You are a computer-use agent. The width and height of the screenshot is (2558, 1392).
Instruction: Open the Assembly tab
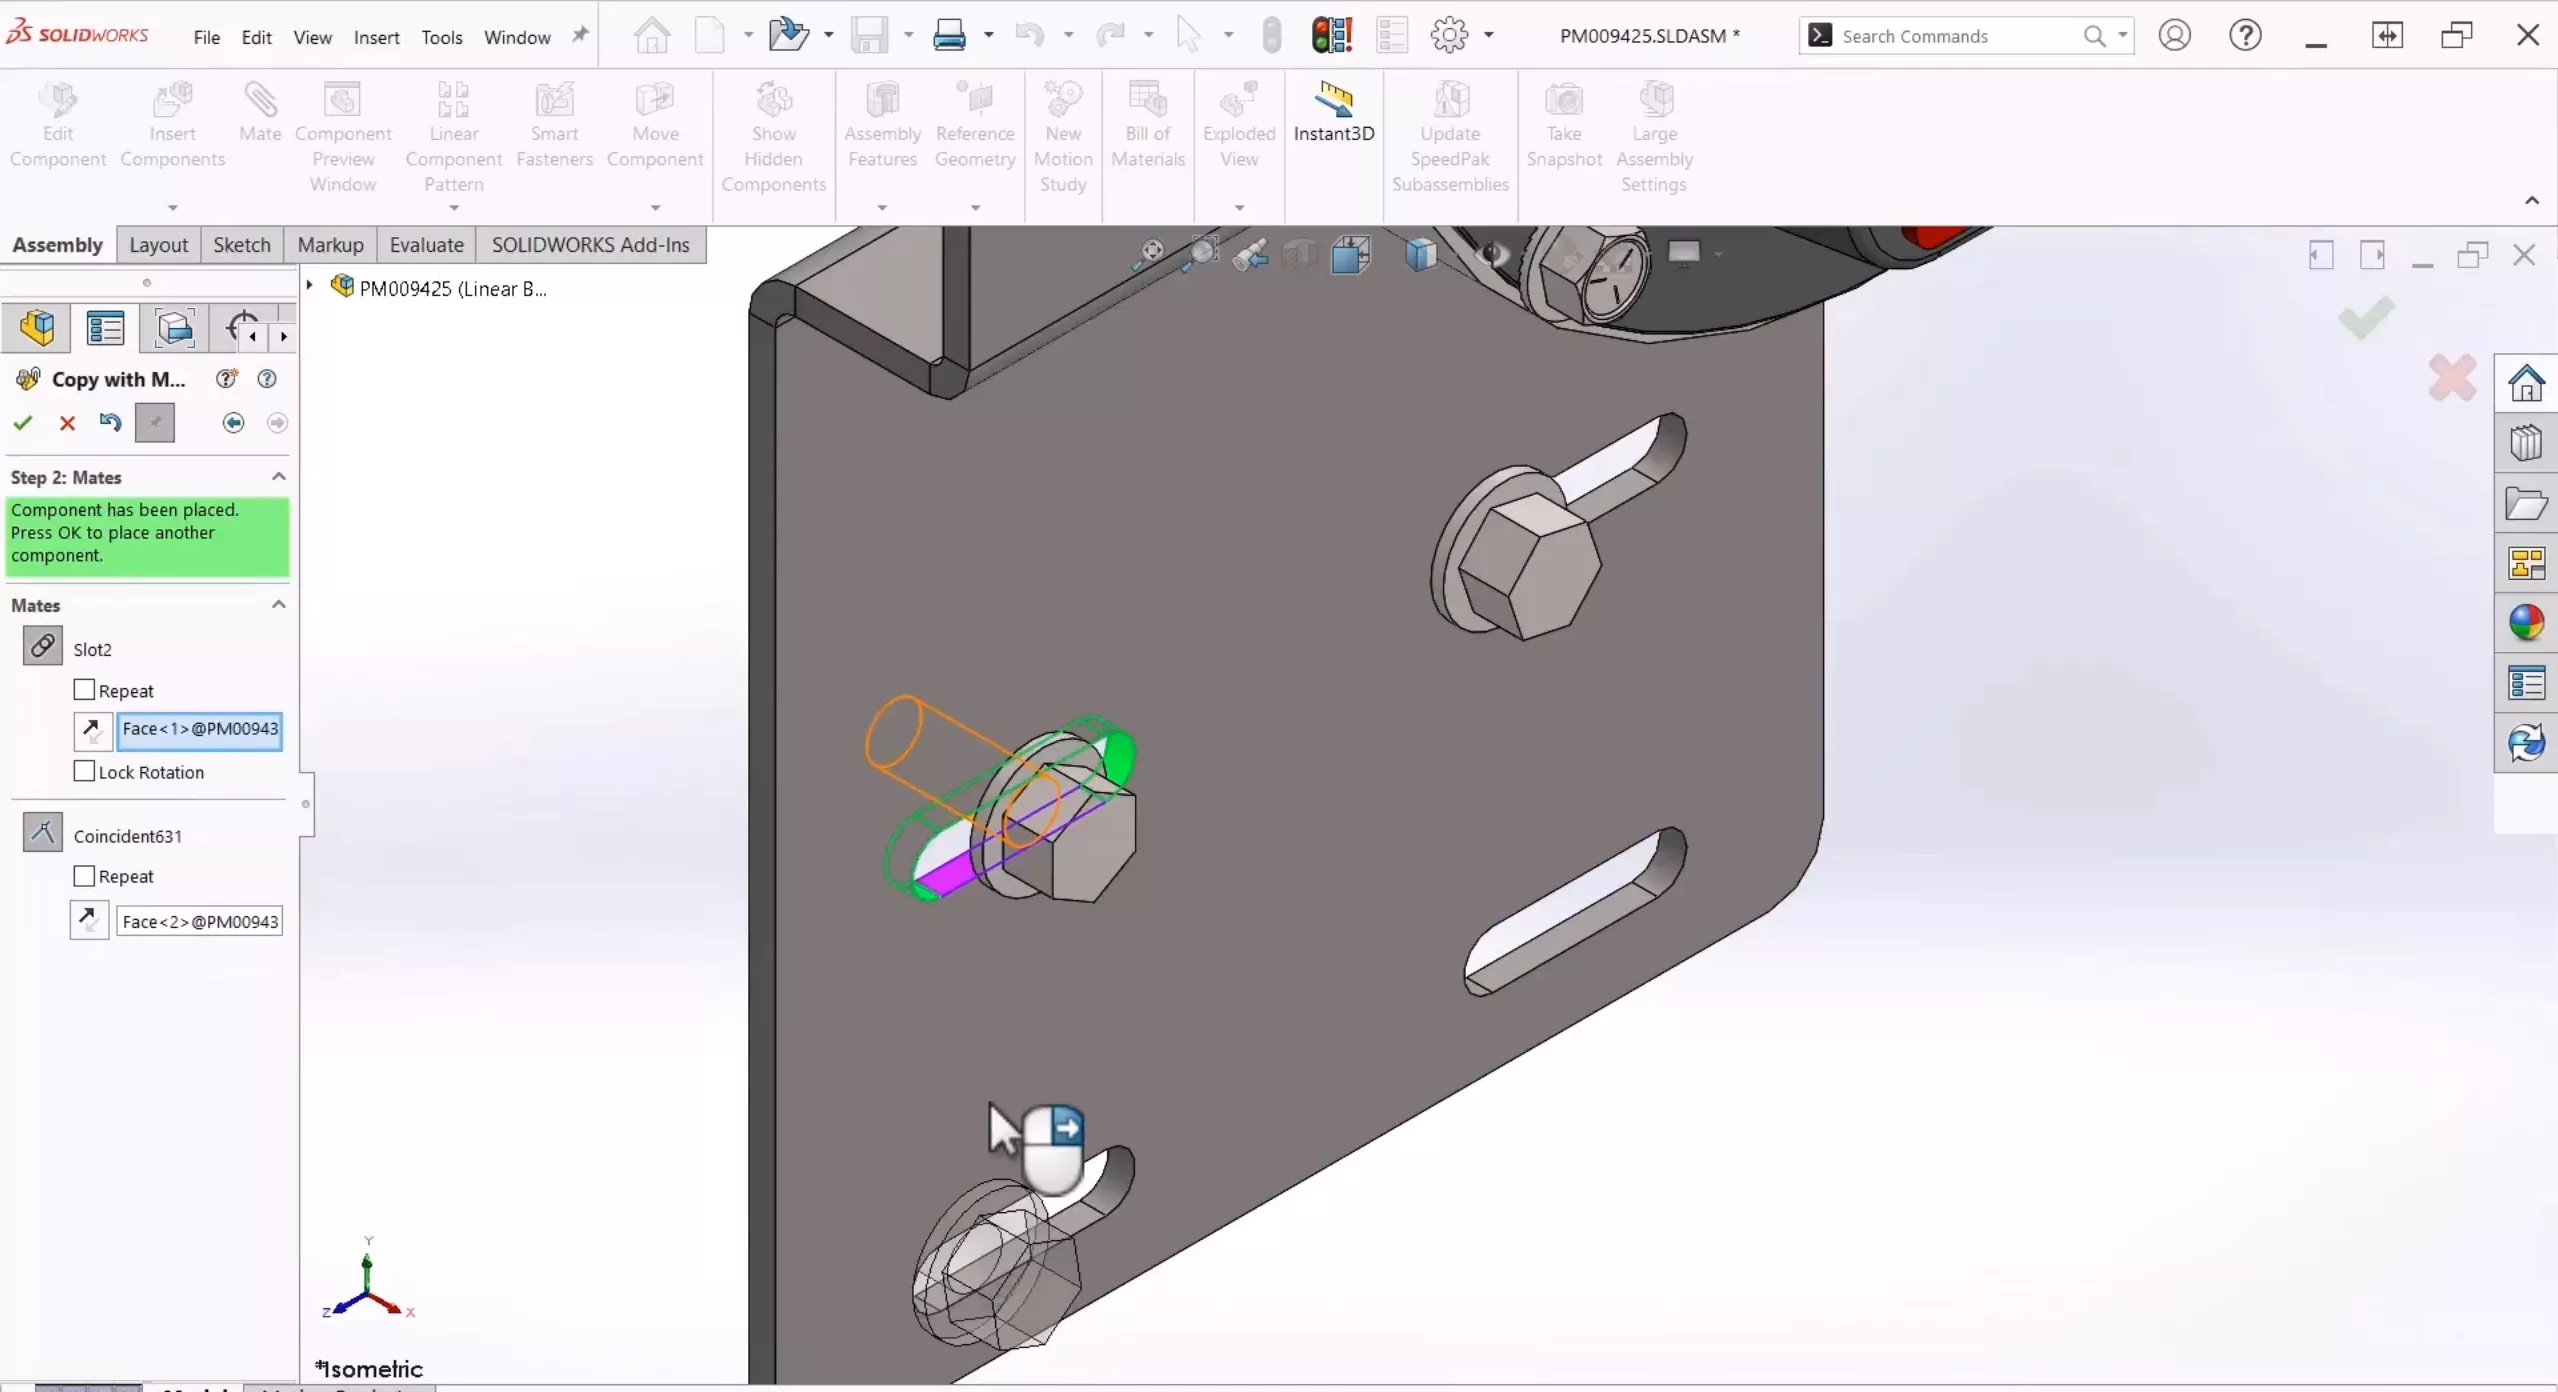(57, 243)
